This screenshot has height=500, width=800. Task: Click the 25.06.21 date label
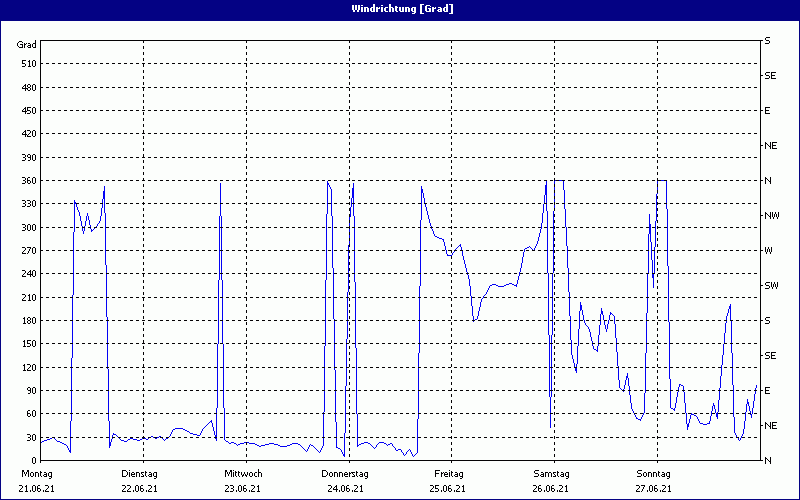[449, 489]
